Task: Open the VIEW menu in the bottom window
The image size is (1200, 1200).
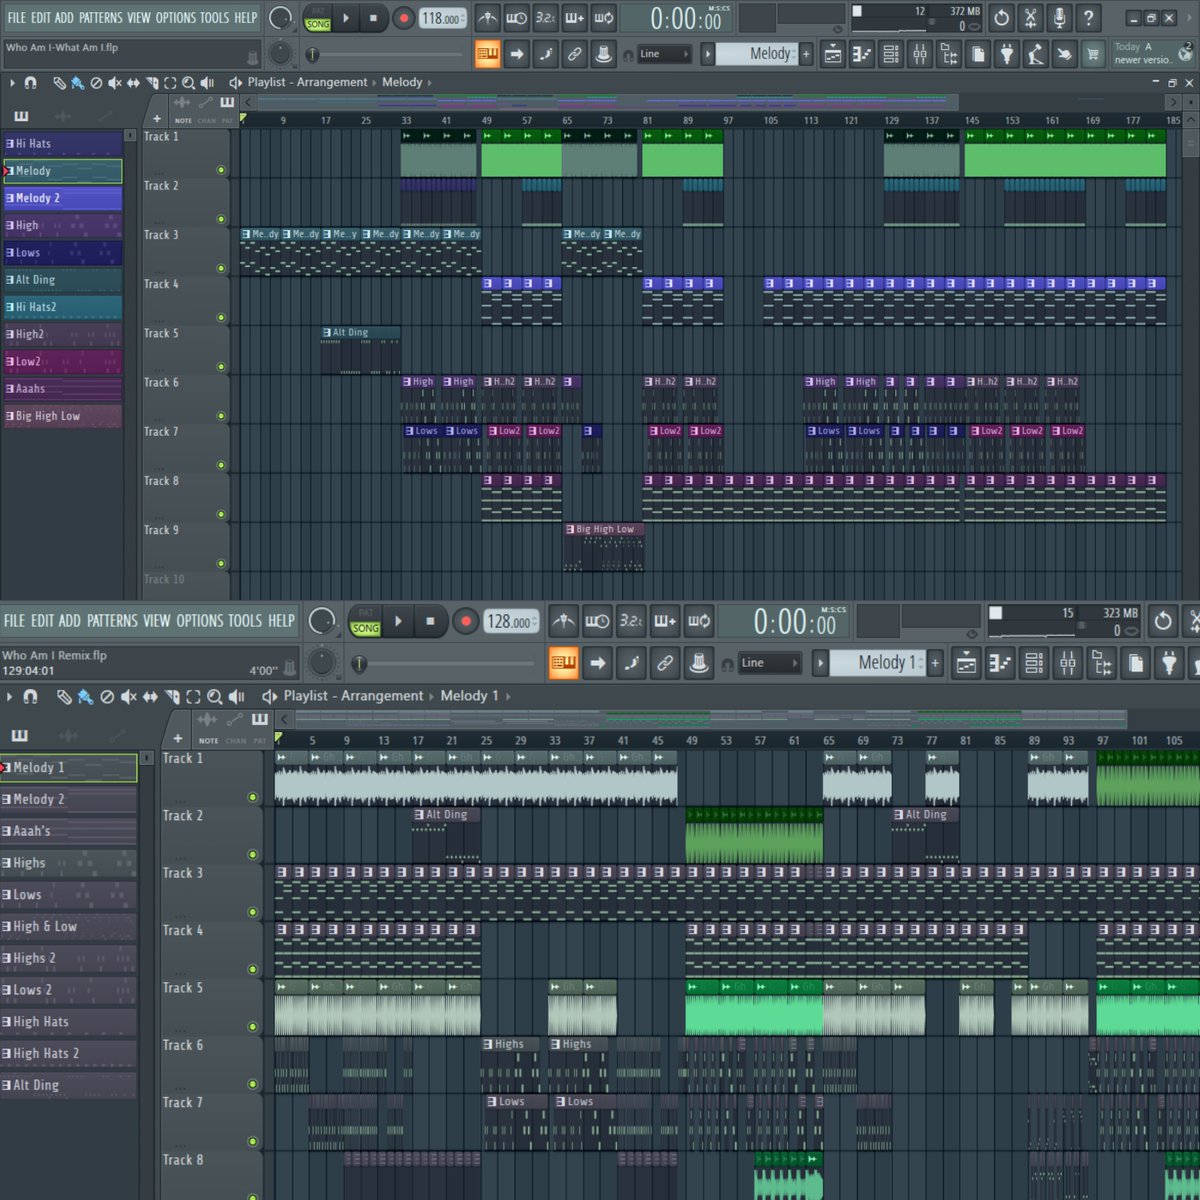Action: 156,621
